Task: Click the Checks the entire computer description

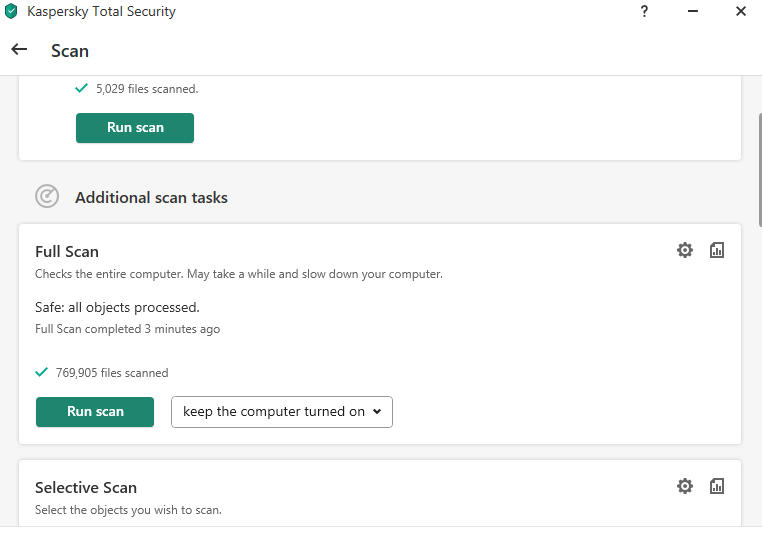Action: click(239, 274)
